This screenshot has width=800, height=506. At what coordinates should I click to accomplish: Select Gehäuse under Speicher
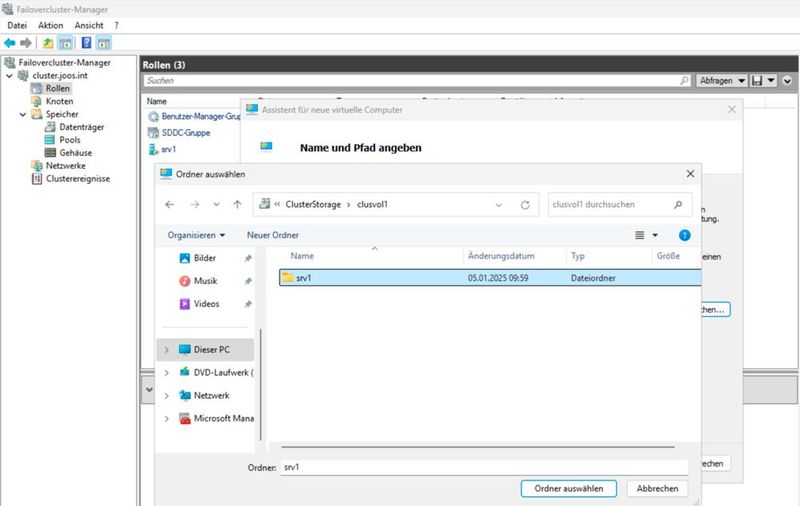point(76,153)
